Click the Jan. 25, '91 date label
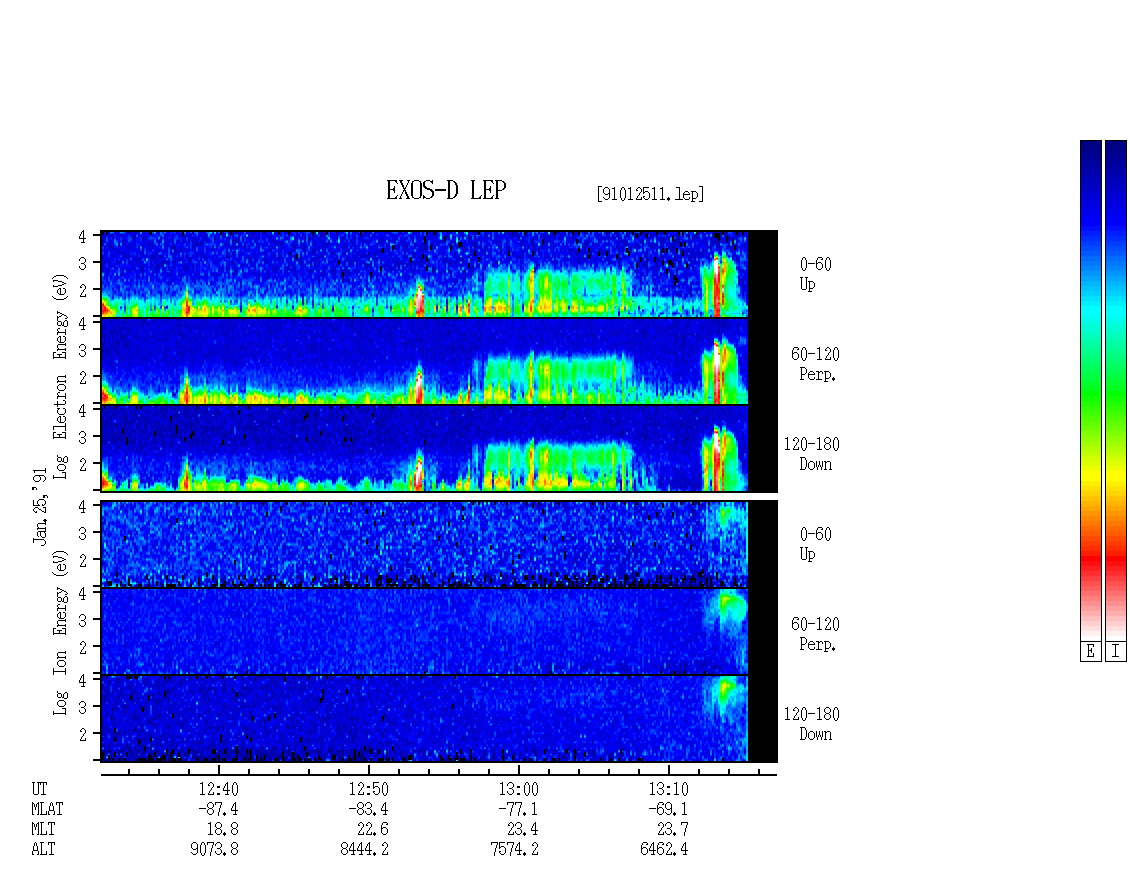 [40, 507]
